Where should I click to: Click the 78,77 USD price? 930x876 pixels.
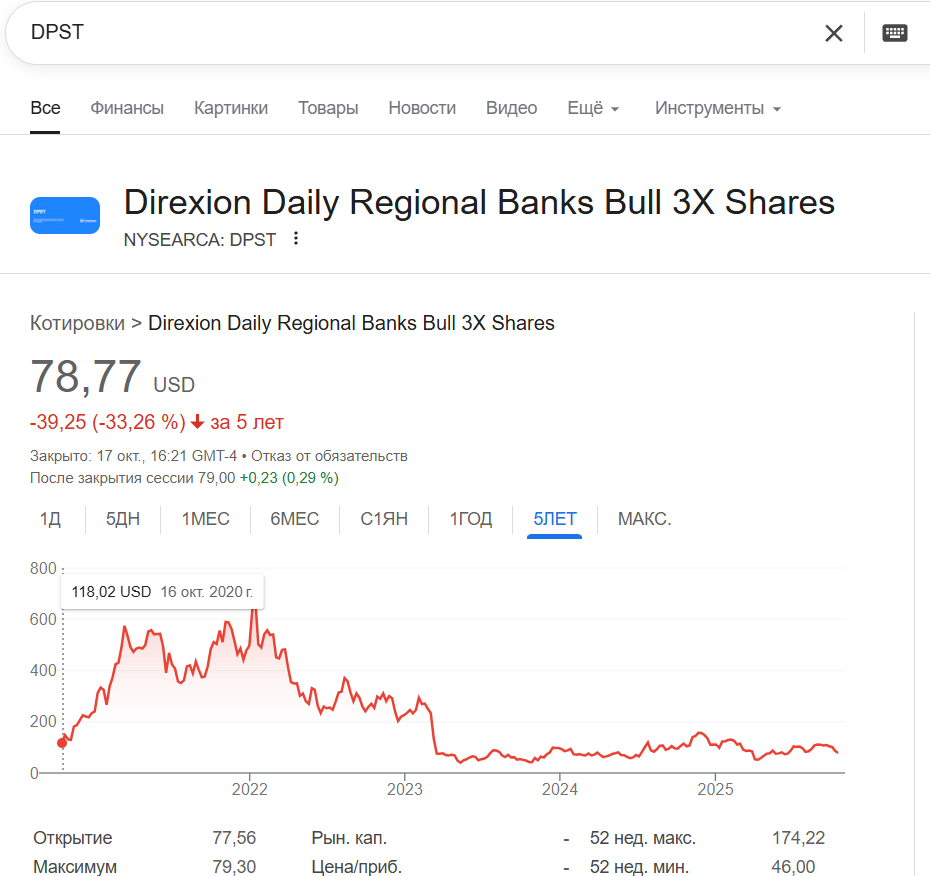[112, 377]
